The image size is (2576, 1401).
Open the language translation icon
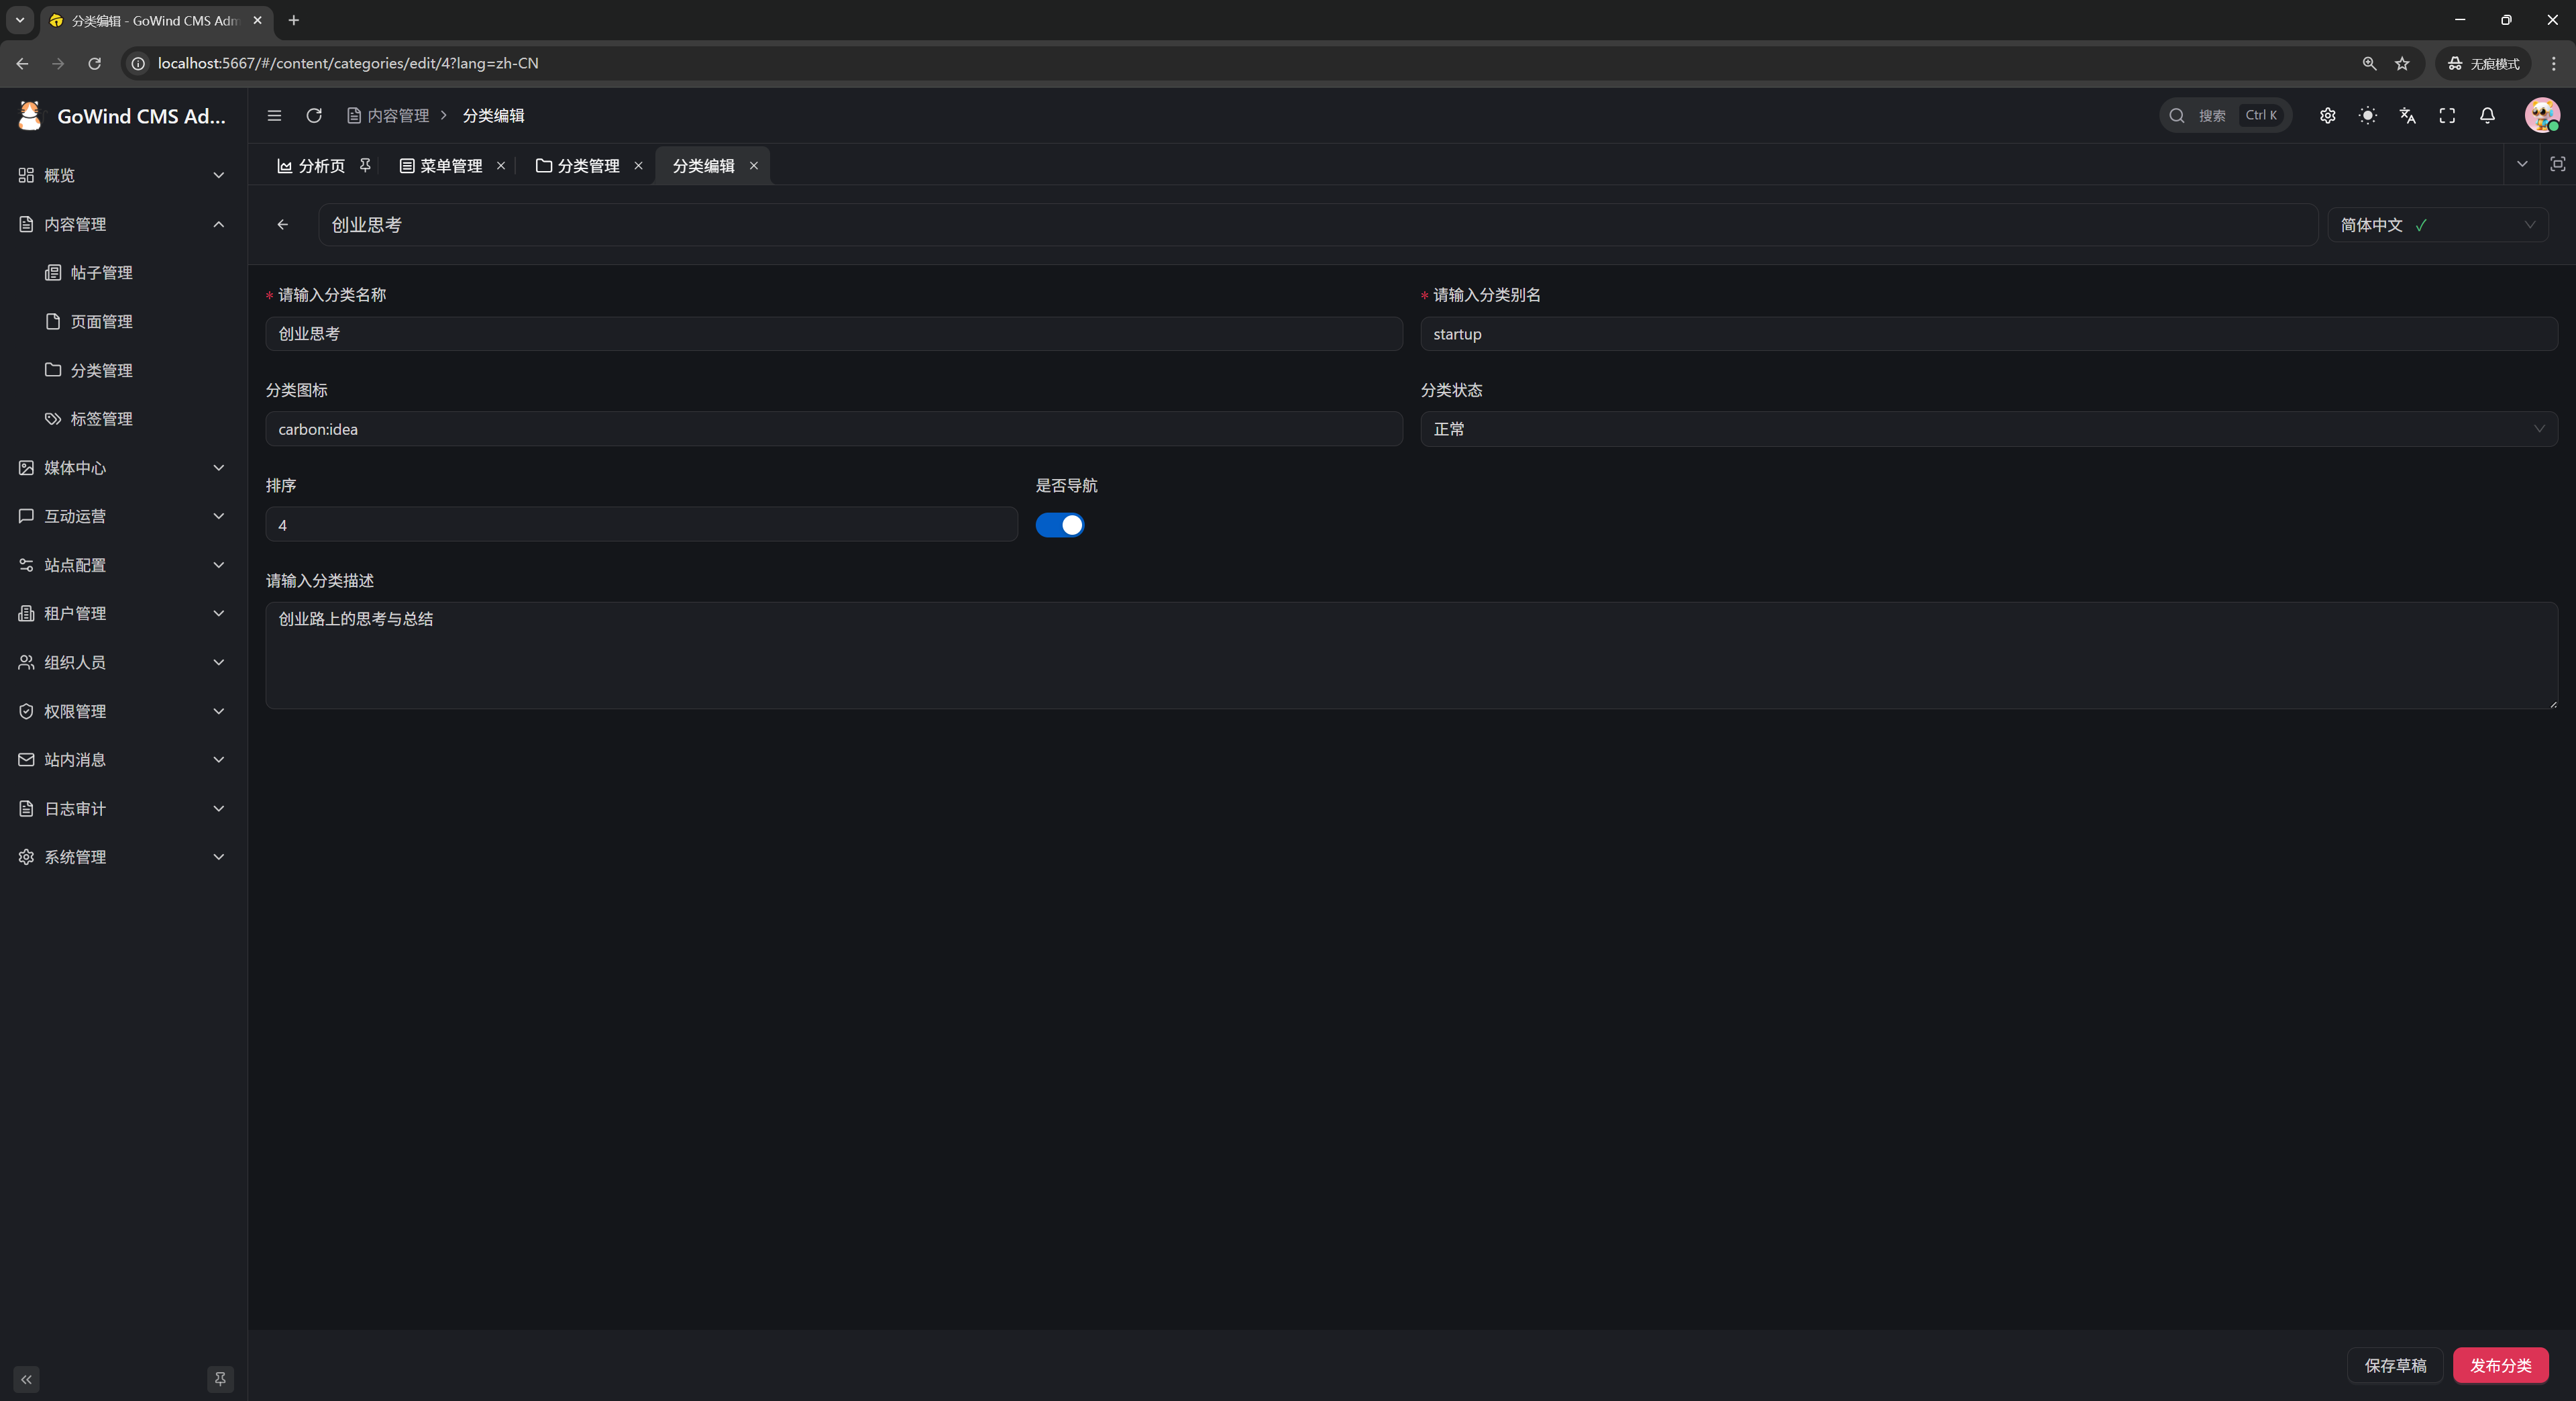(2407, 116)
